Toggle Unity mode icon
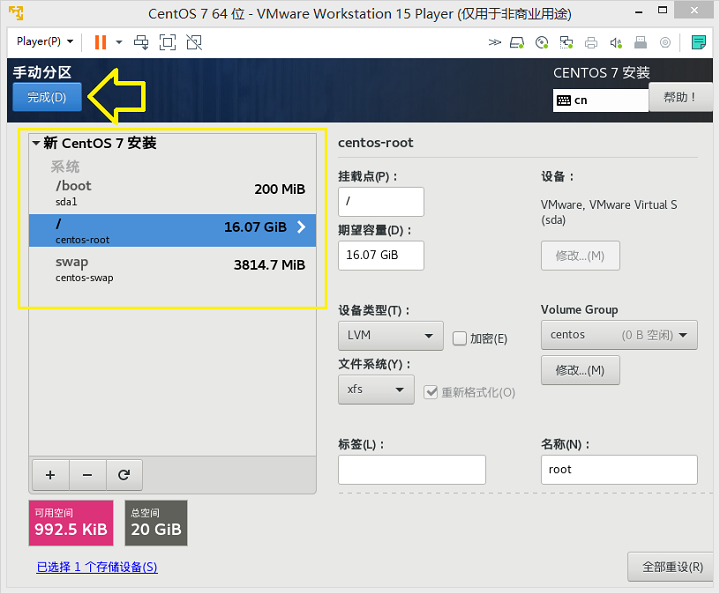Image resolution: width=720 pixels, height=594 pixels. pos(194,42)
